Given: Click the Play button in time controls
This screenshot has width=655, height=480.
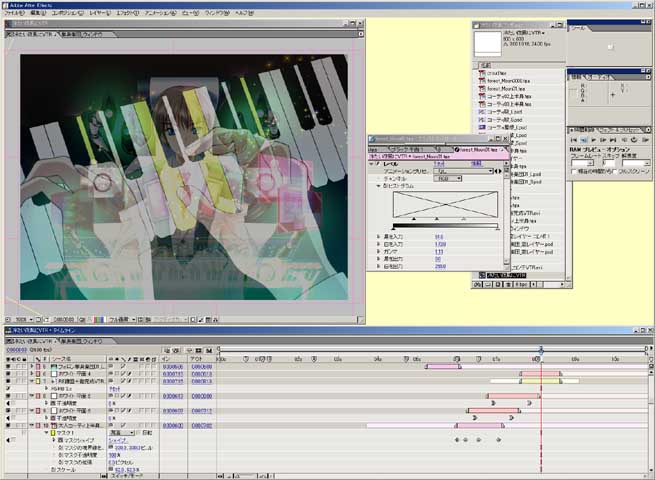Looking at the screenshot, I should (594, 140).
